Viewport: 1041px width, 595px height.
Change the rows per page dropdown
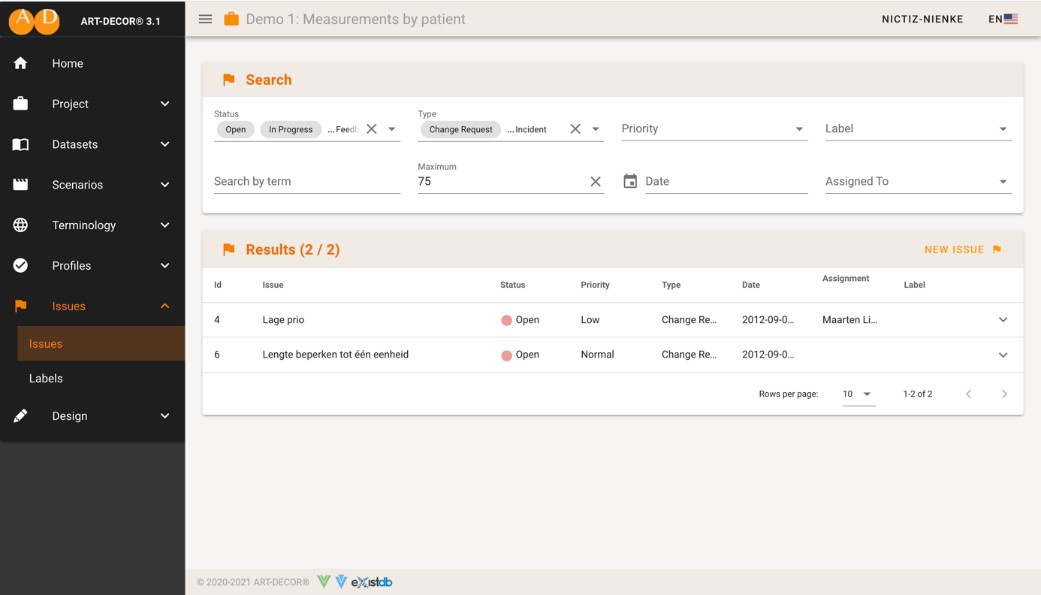tap(857, 394)
